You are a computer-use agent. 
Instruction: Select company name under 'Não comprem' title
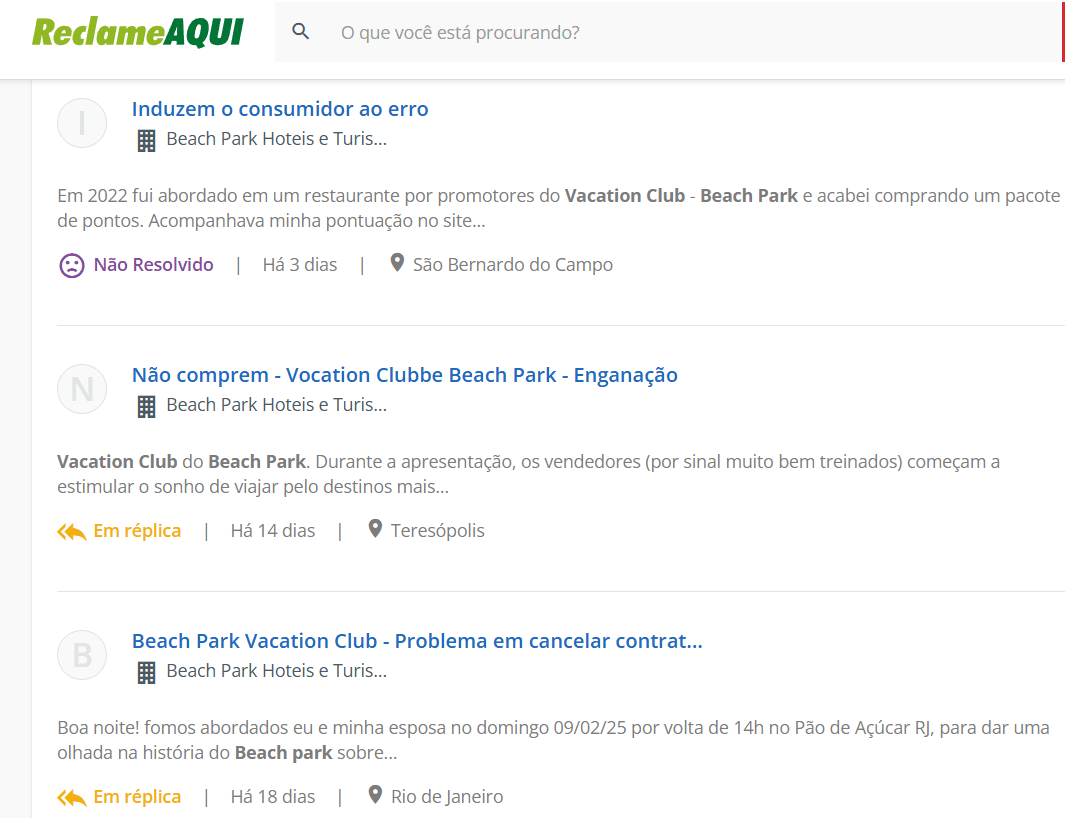point(276,405)
